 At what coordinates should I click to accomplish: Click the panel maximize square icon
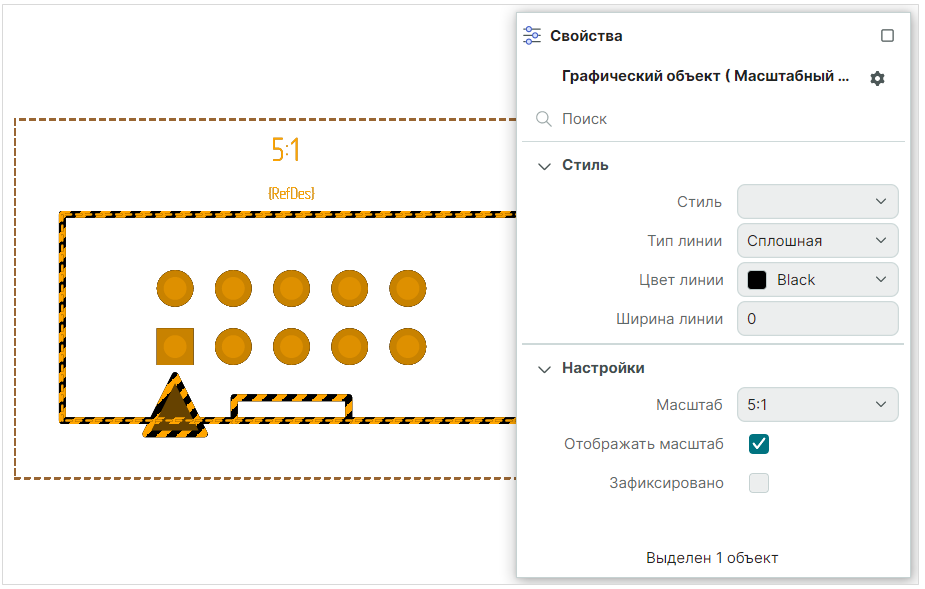pyautogui.click(x=887, y=36)
